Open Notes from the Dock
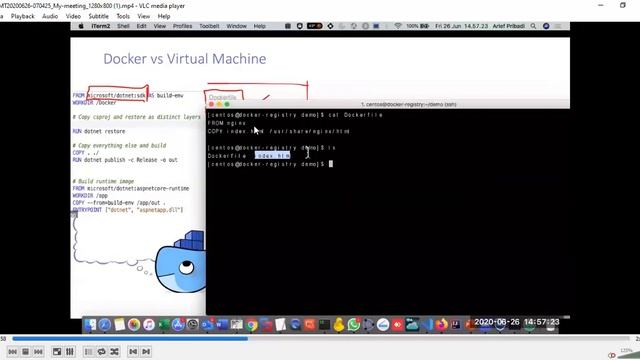Image resolution: width=640 pixels, height=360 pixels. click(119, 325)
